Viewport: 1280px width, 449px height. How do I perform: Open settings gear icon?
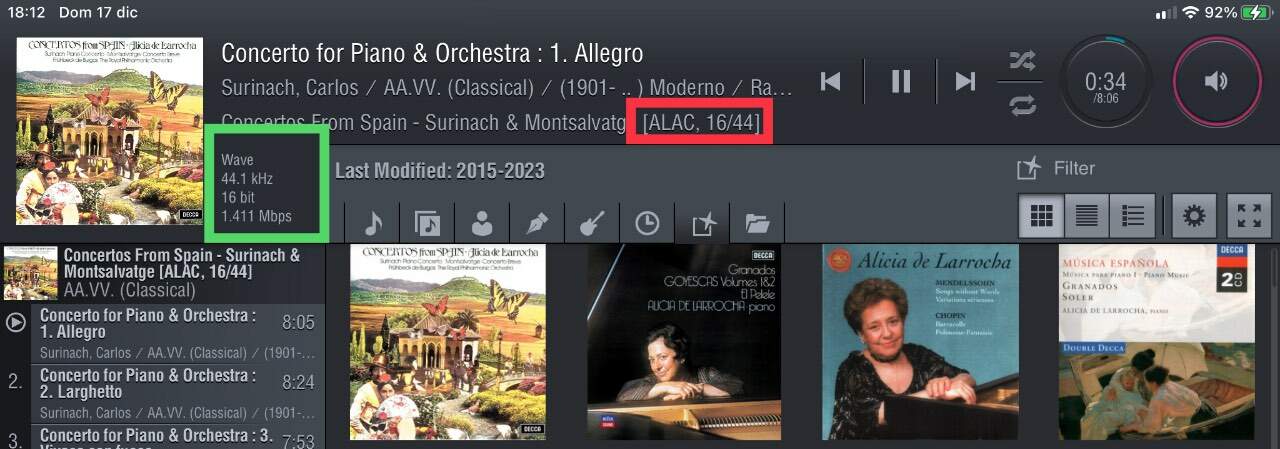tap(1194, 216)
